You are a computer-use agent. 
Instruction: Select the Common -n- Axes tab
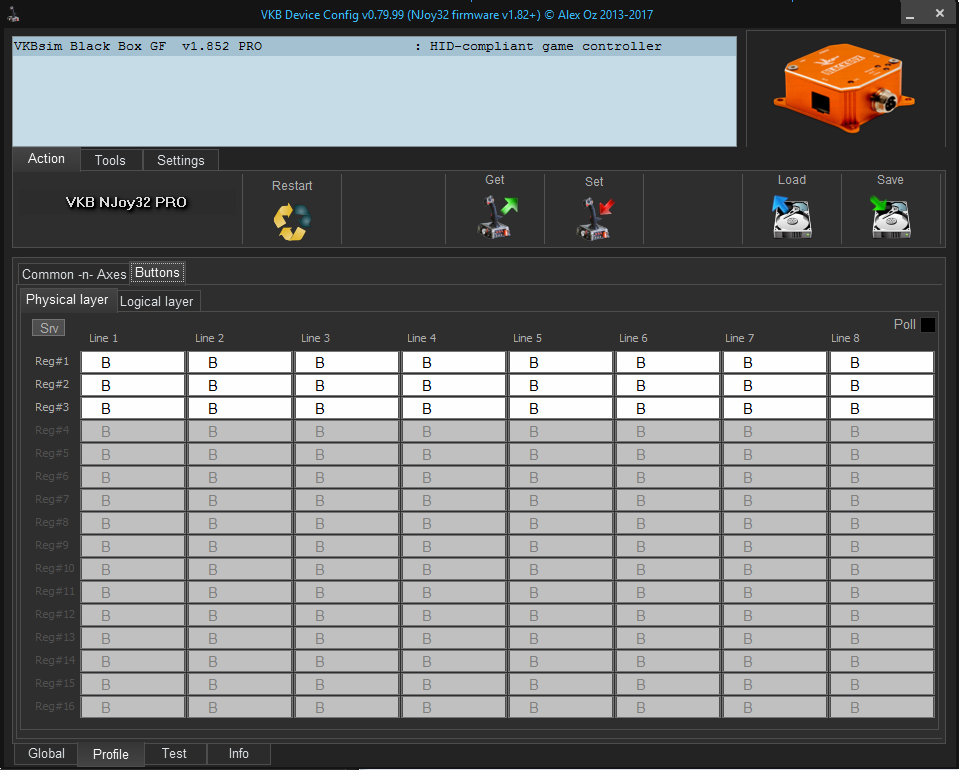point(74,274)
